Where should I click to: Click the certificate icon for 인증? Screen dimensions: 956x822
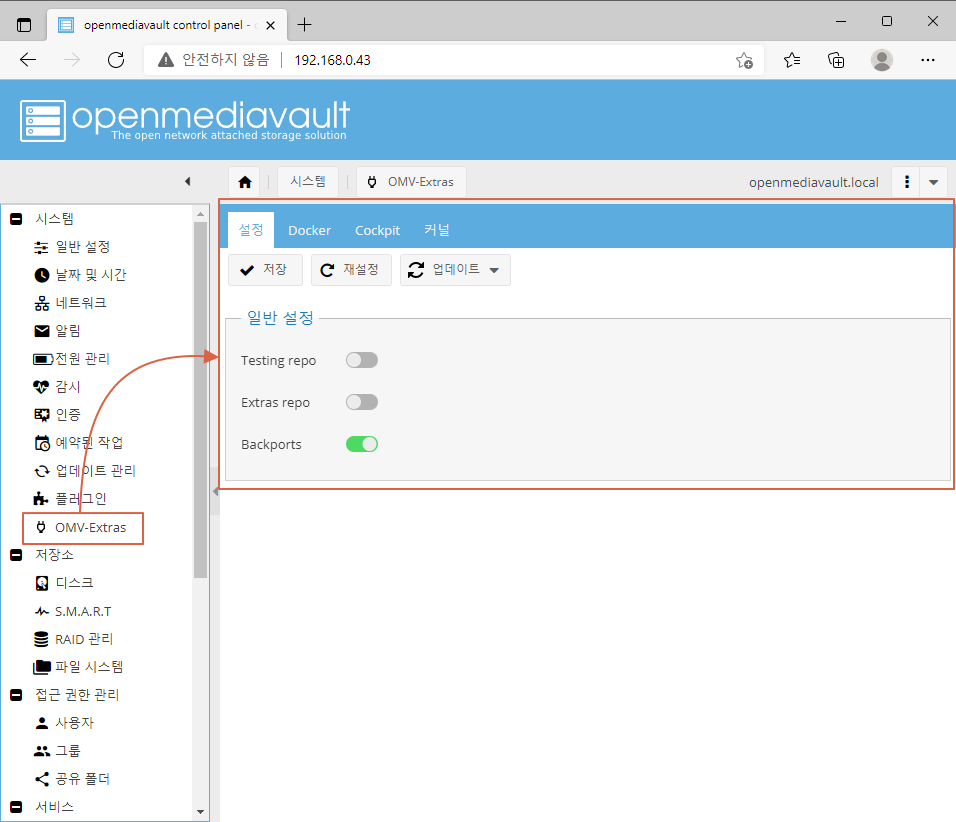pyautogui.click(x=41, y=415)
